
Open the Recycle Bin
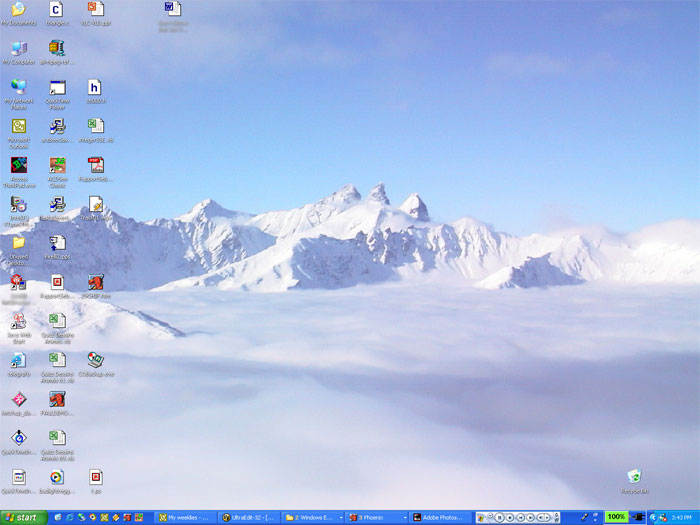[x=634, y=477]
